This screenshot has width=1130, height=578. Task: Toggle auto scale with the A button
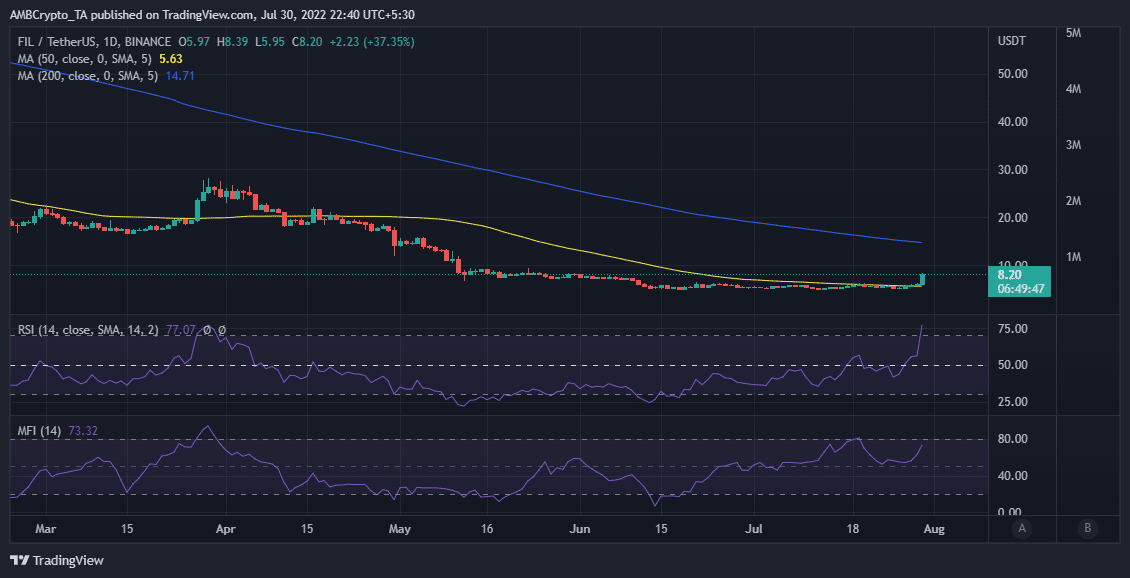pyautogui.click(x=1020, y=528)
